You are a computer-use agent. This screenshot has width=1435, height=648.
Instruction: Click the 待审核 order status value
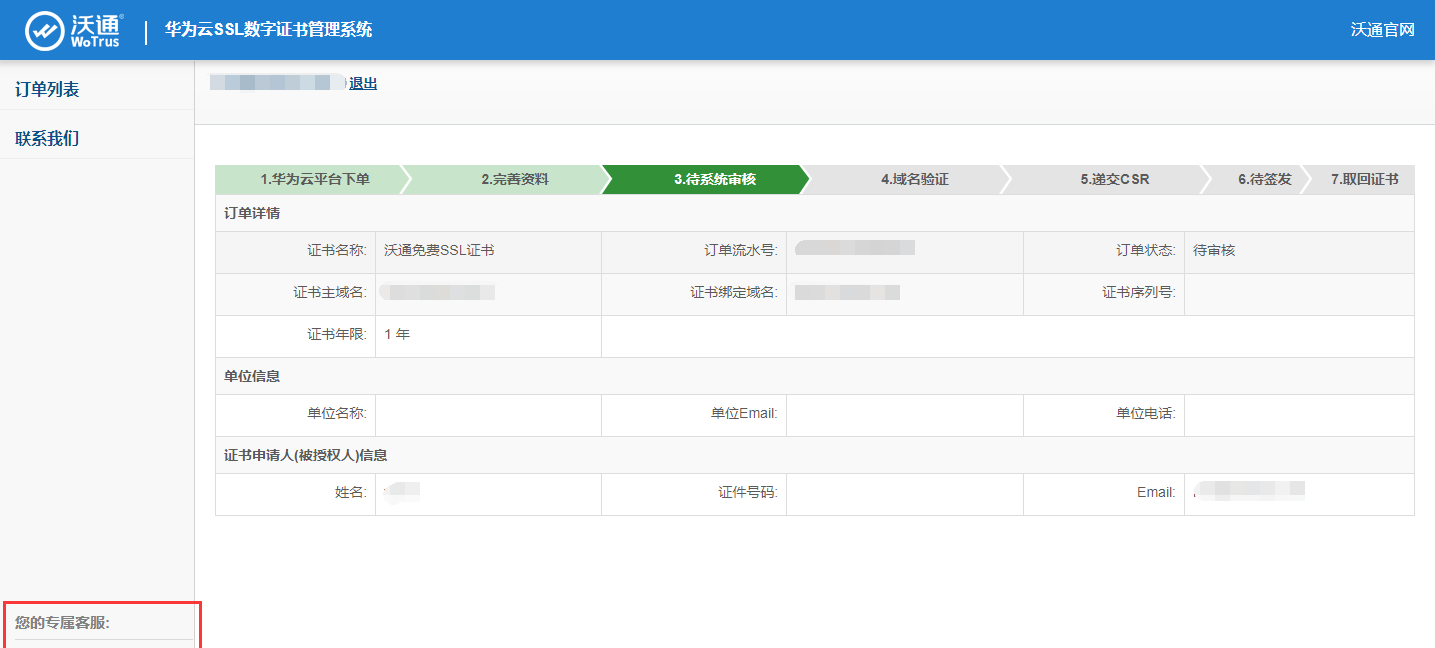click(x=1214, y=251)
